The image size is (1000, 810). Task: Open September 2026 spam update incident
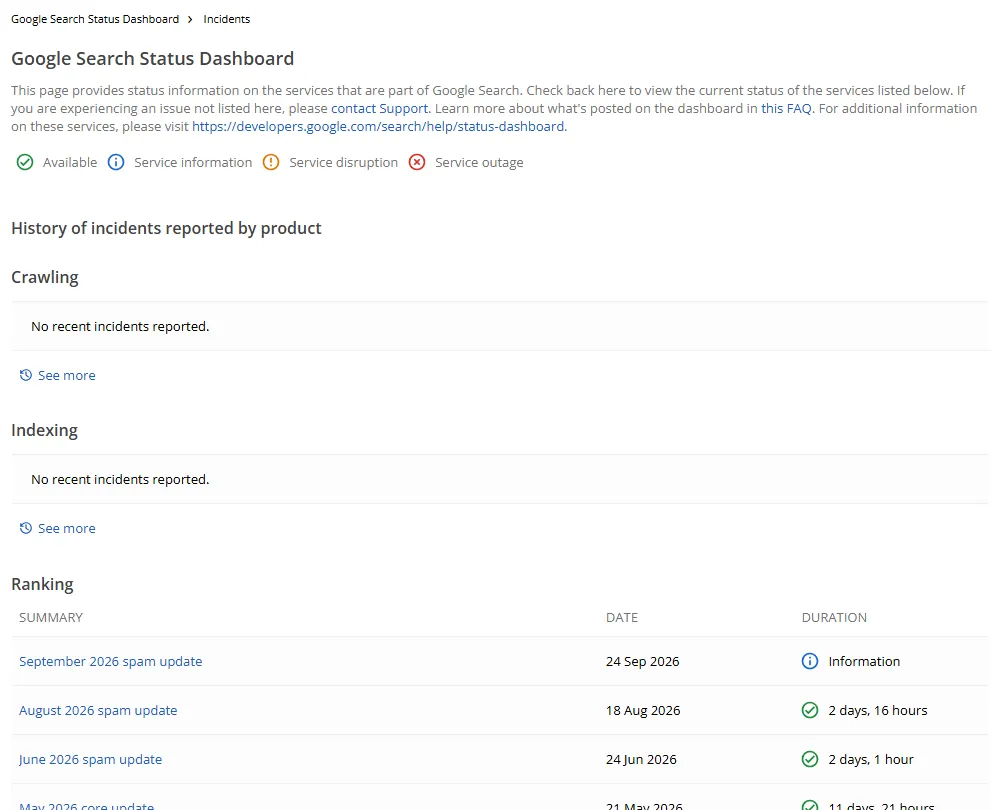click(110, 661)
